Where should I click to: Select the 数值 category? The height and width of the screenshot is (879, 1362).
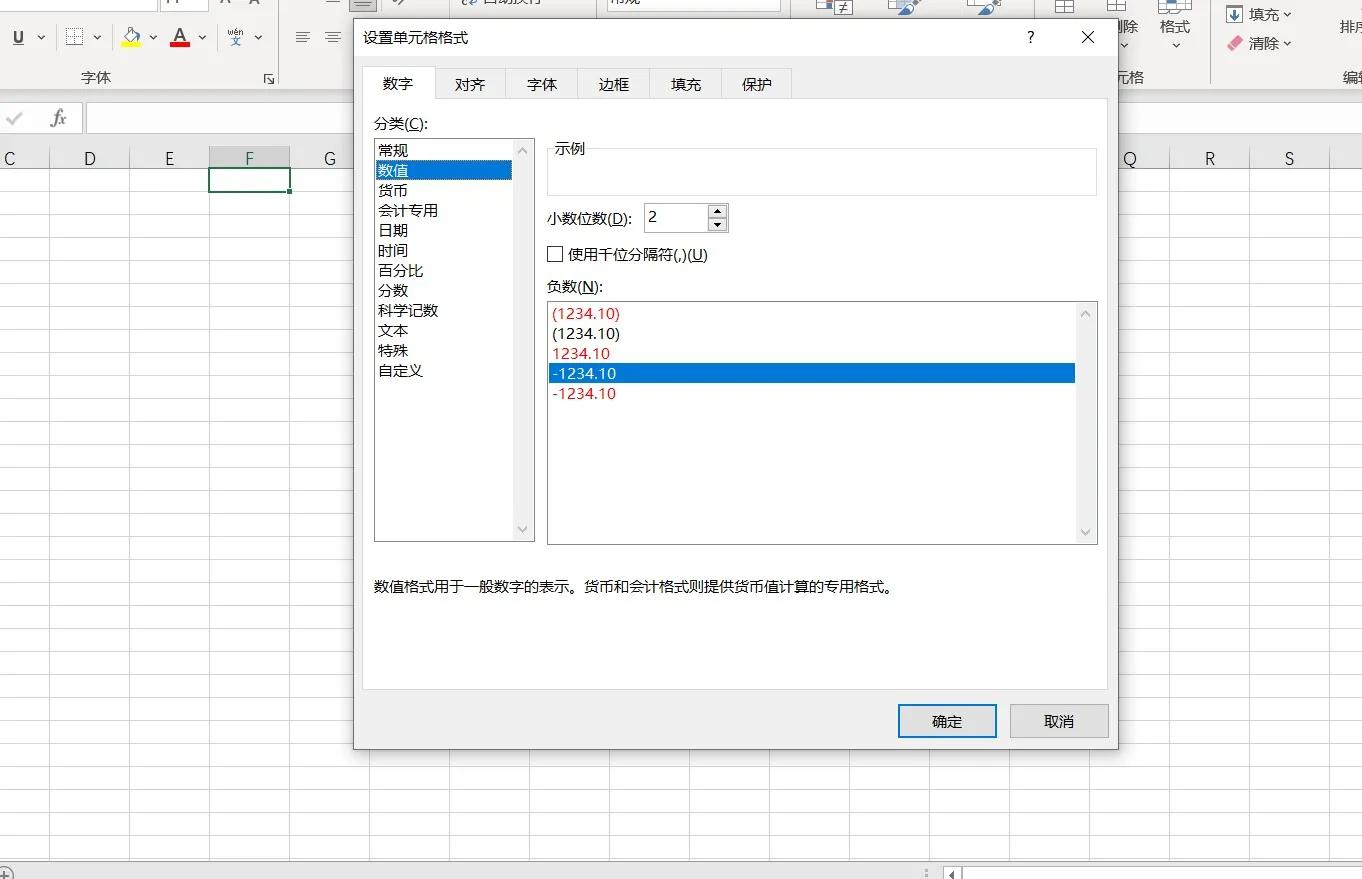[444, 171]
